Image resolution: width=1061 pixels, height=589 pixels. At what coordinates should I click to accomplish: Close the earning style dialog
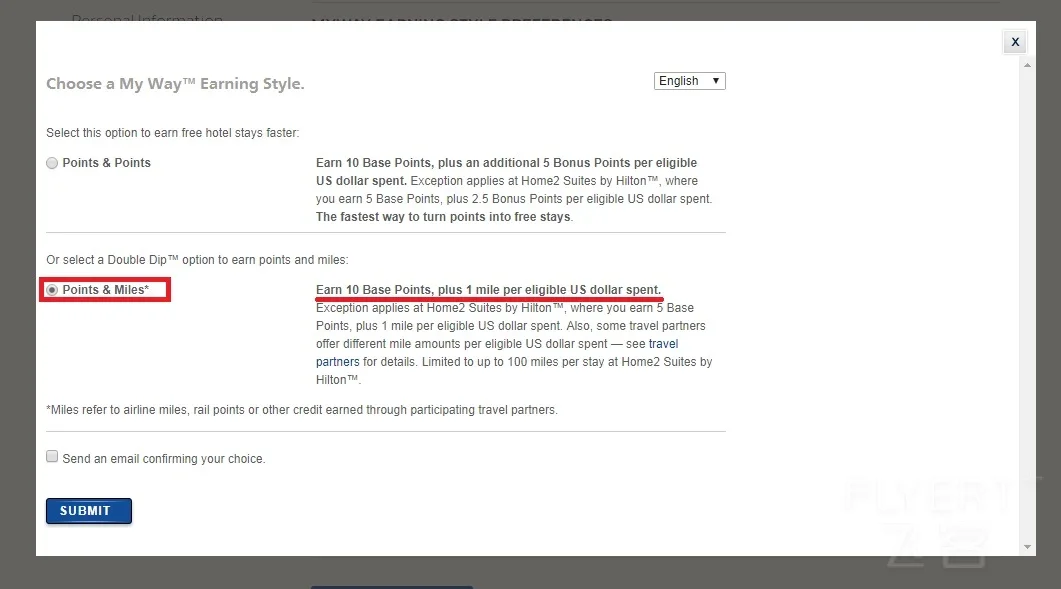click(x=1015, y=42)
